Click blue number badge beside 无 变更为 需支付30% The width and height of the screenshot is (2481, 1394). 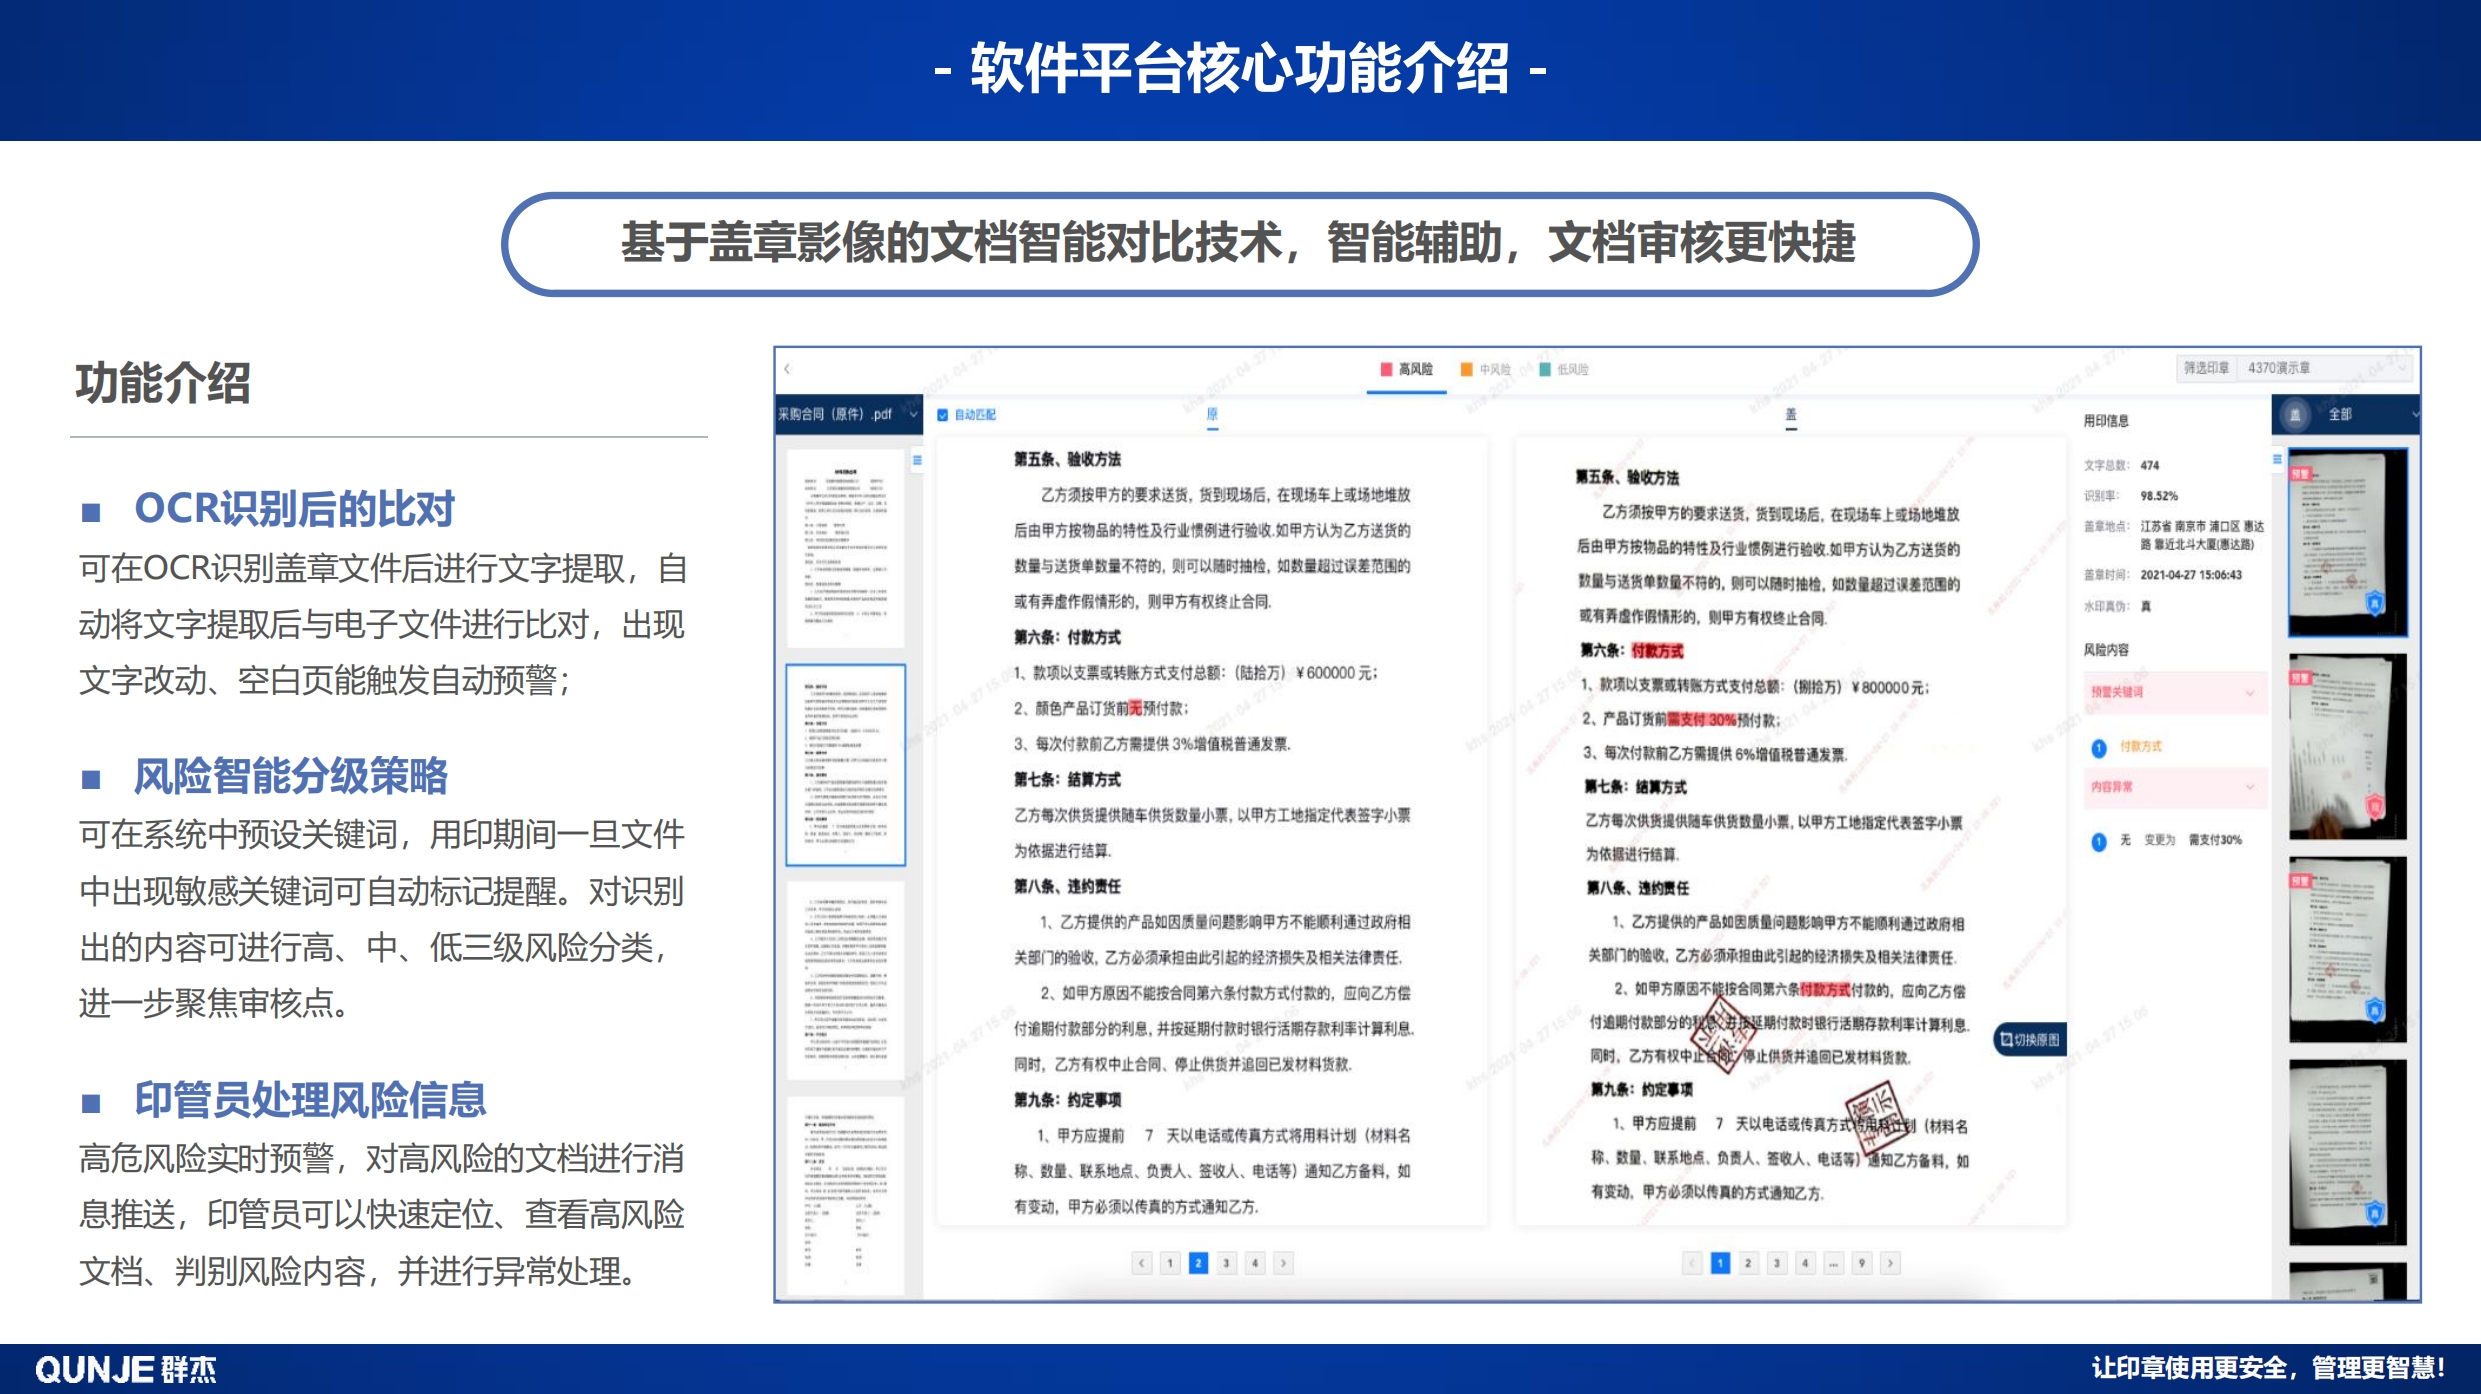tap(2099, 841)
